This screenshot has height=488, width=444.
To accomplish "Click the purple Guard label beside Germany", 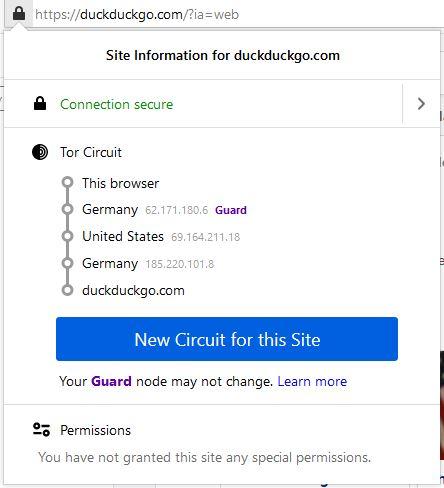I will [x=231, y=210].
